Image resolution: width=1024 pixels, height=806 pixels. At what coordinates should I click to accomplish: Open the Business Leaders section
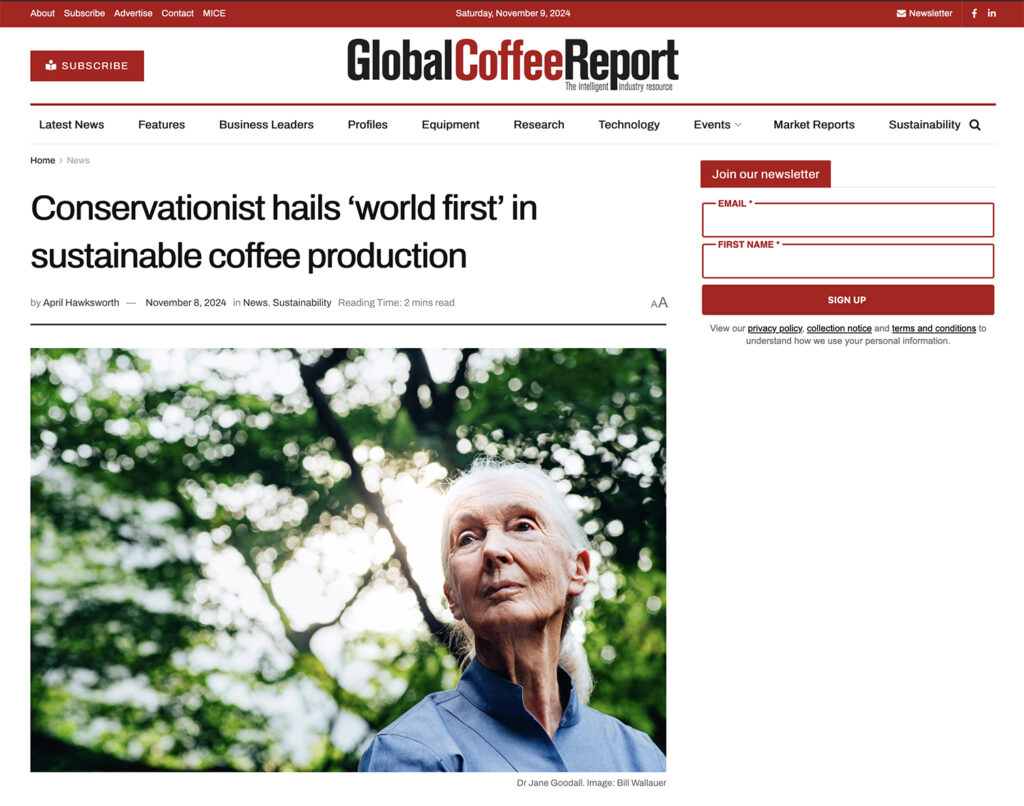click(x=266, y=125)
